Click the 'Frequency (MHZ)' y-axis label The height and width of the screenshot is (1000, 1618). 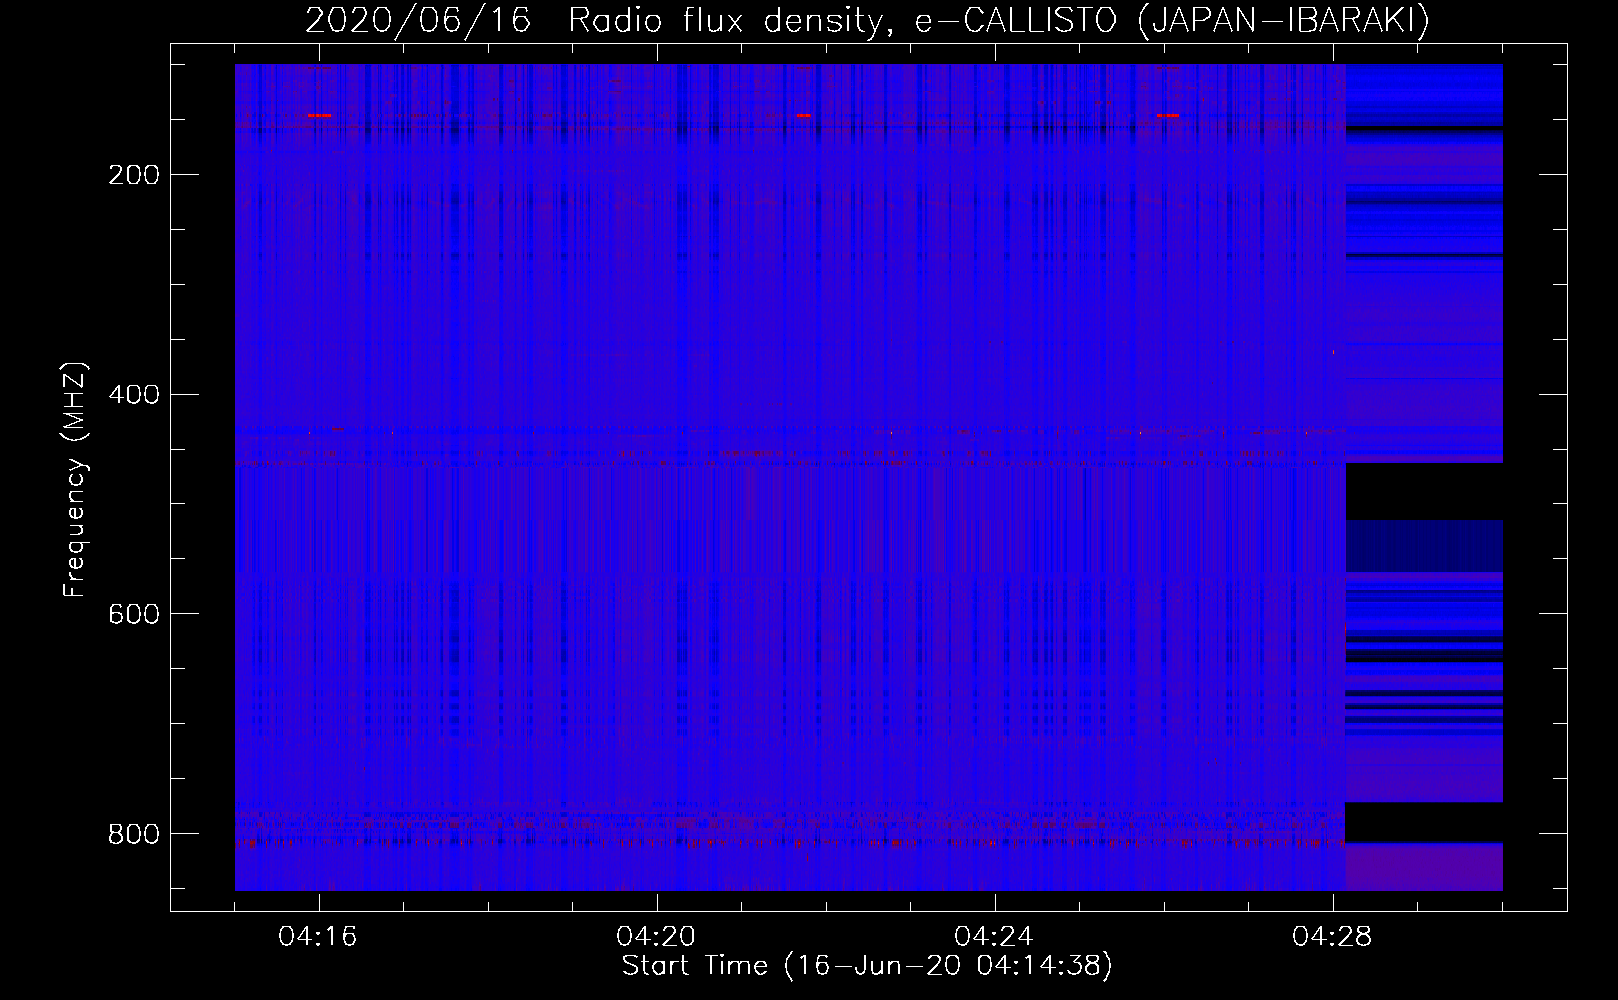pos(75,480)
